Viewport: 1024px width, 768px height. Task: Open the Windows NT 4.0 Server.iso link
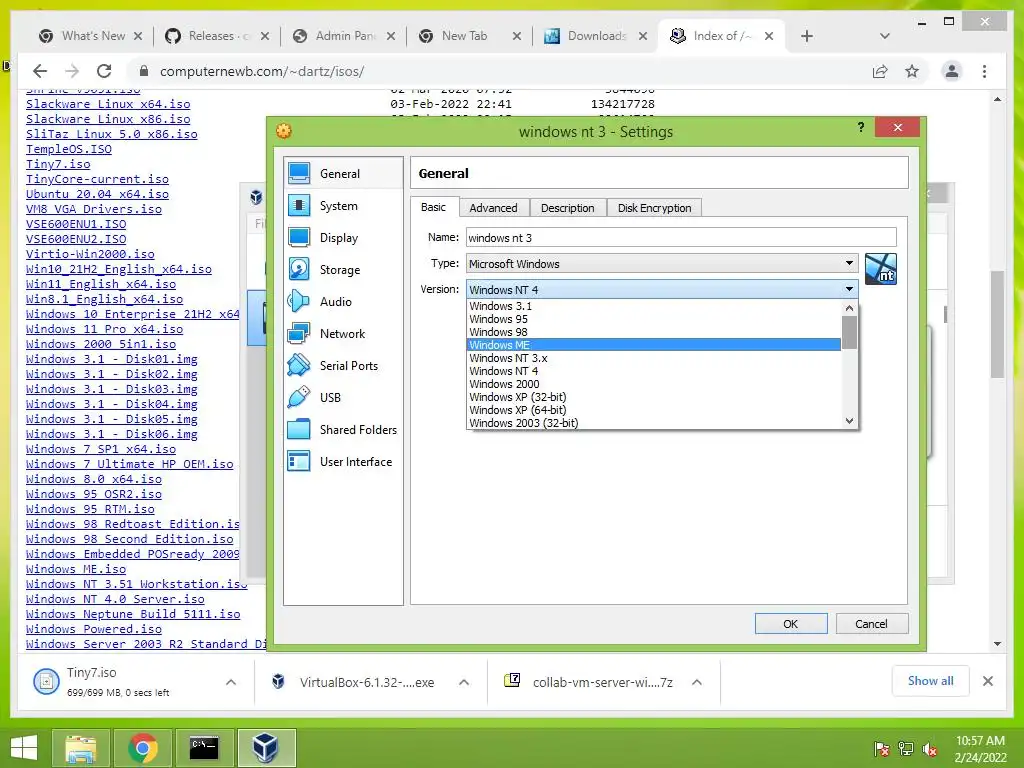[x=115, y=599]
